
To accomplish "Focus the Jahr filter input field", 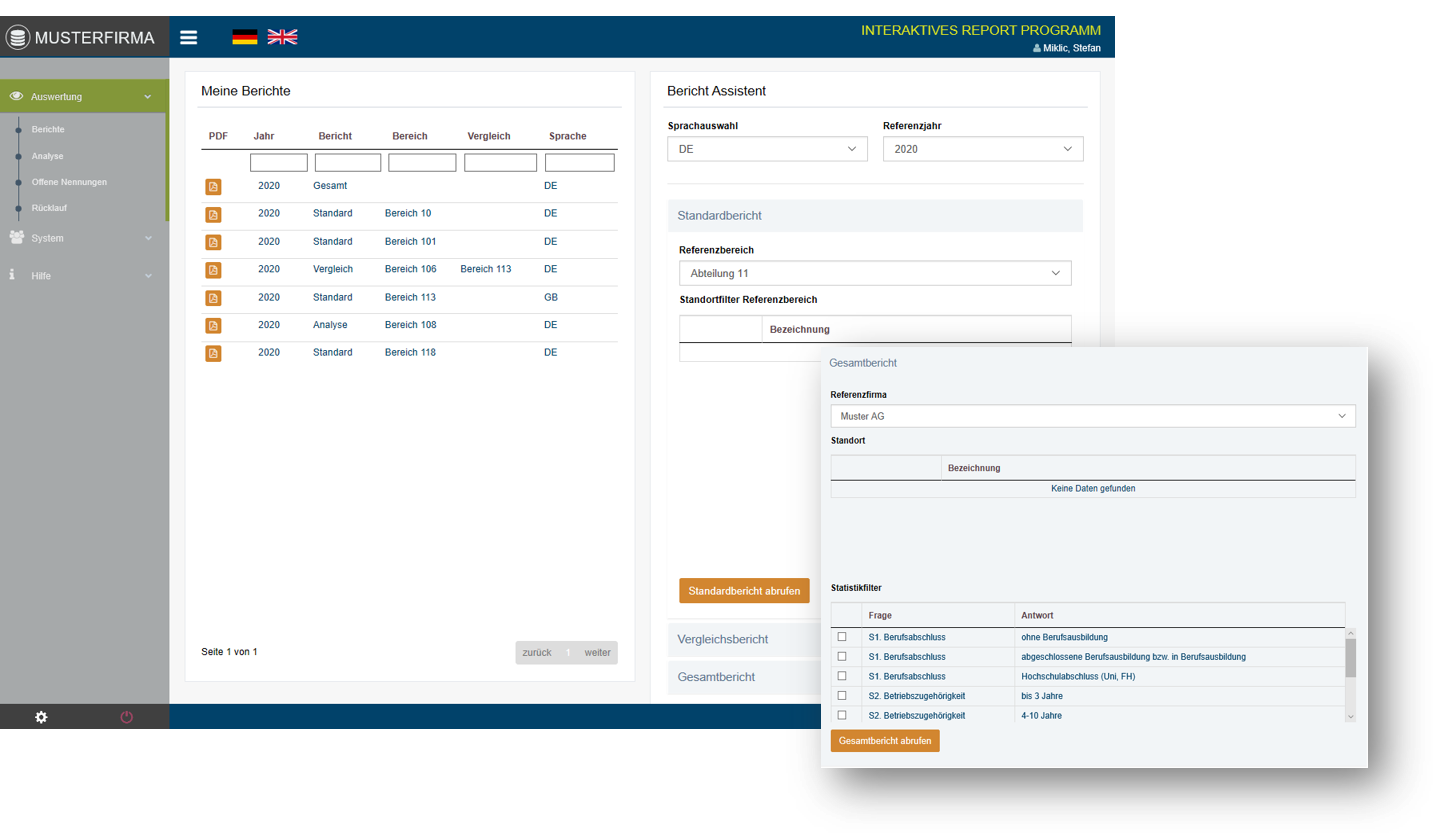I will coord(279,163).
